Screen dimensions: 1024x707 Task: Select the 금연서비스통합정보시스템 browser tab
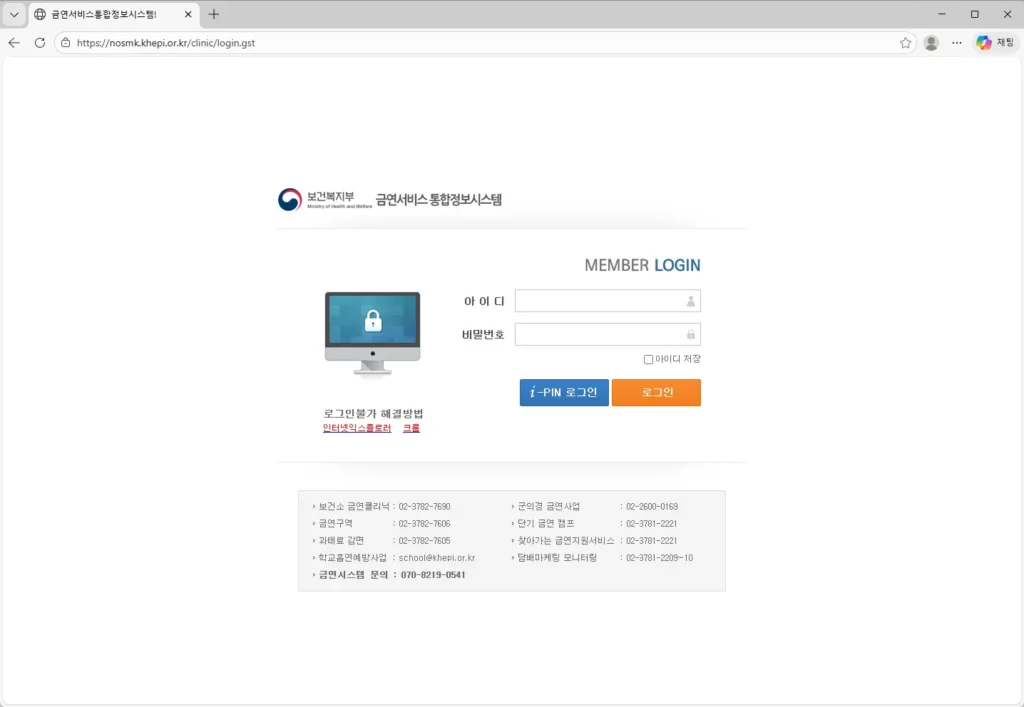tap(103, 14)
